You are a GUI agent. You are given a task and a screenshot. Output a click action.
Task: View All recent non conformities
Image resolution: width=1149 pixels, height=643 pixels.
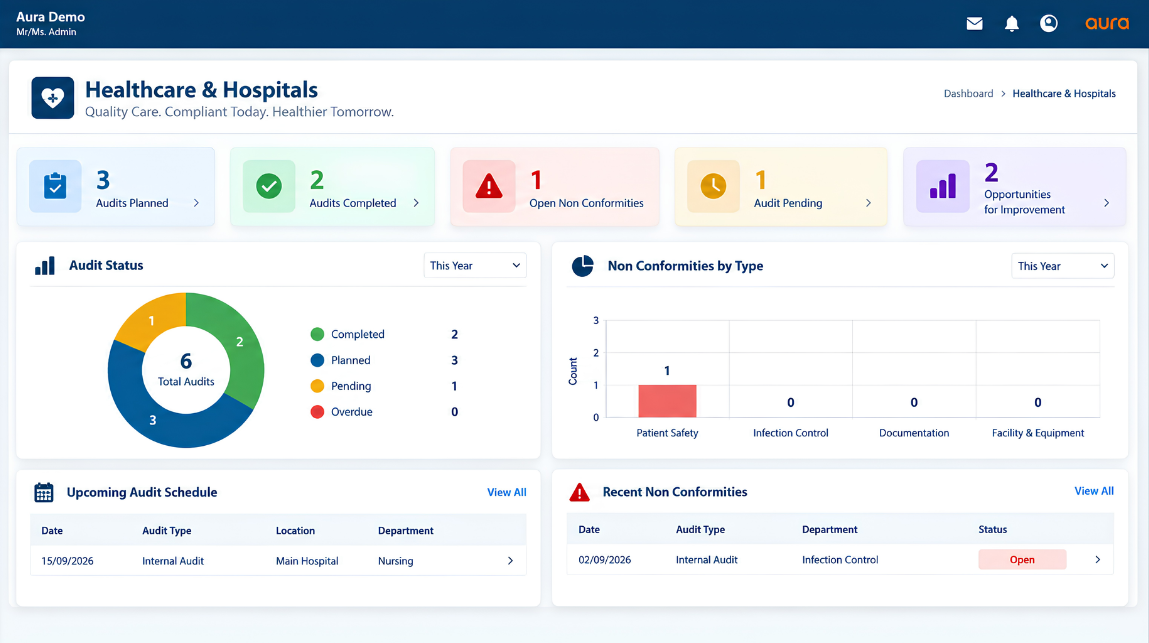click(1094, 491)
